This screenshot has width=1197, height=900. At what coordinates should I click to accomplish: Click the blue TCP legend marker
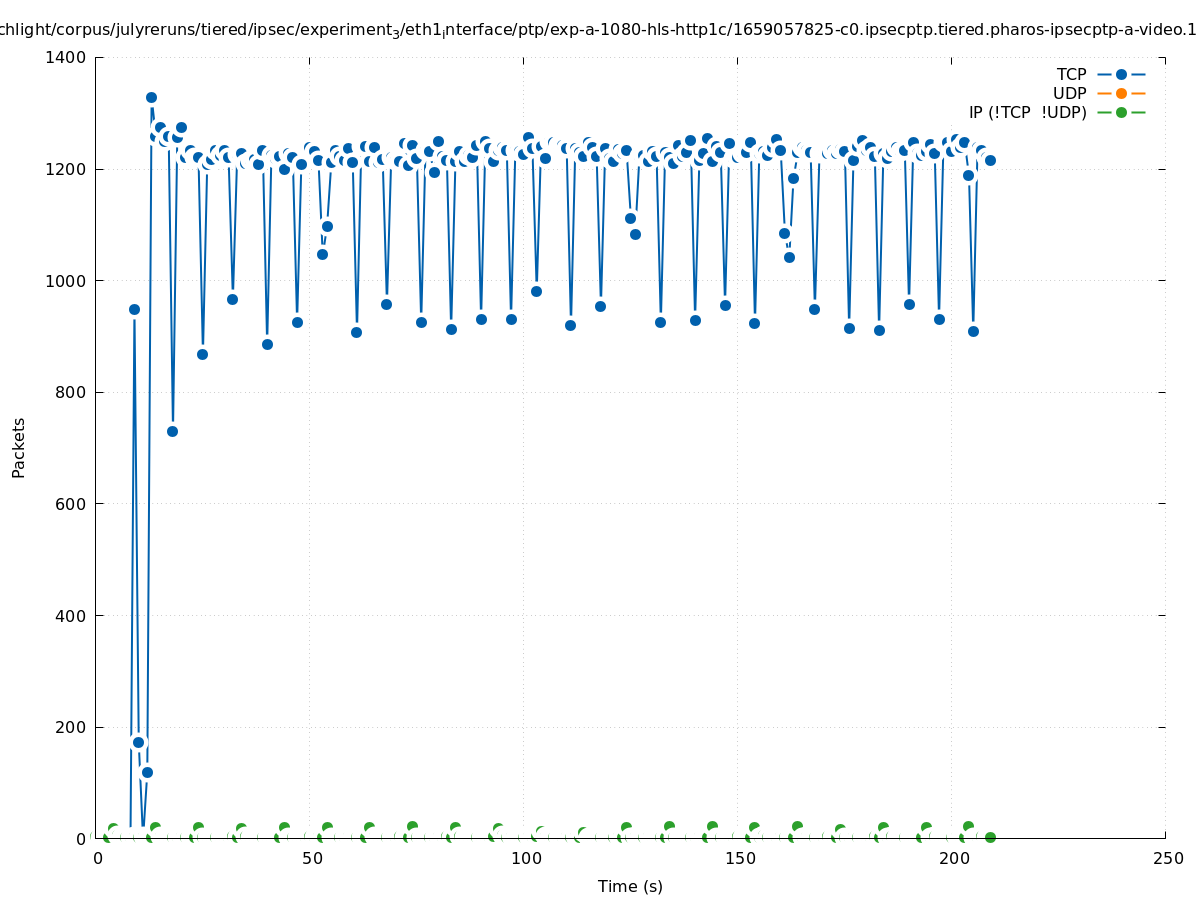pos(1120,74)
